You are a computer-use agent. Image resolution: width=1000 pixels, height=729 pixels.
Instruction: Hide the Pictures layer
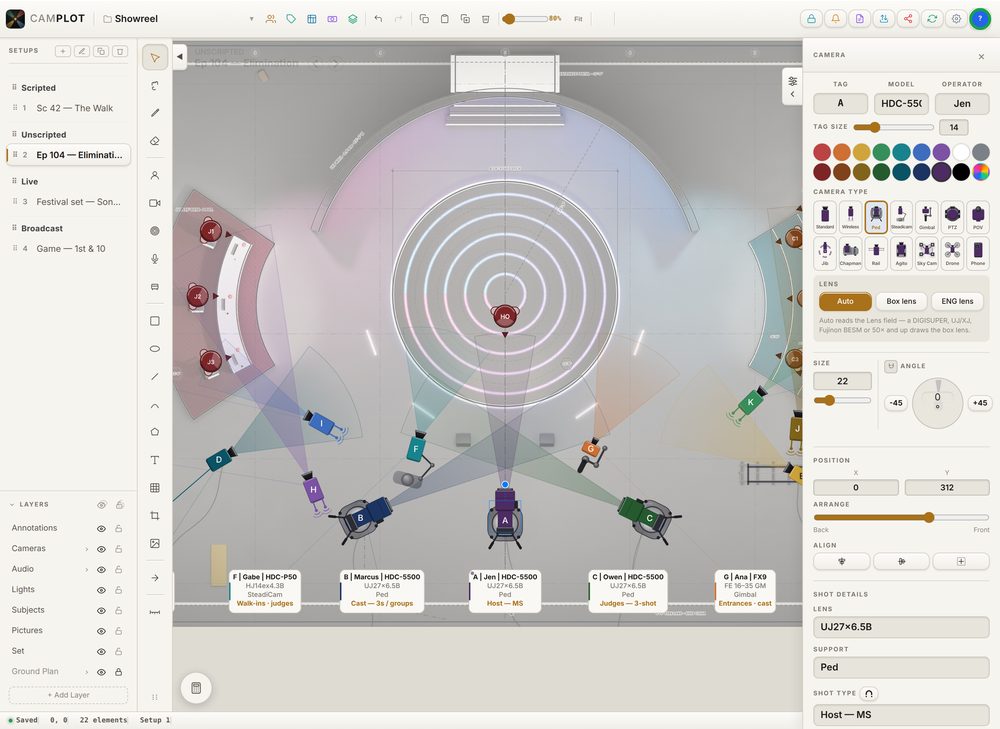[101, 631]
